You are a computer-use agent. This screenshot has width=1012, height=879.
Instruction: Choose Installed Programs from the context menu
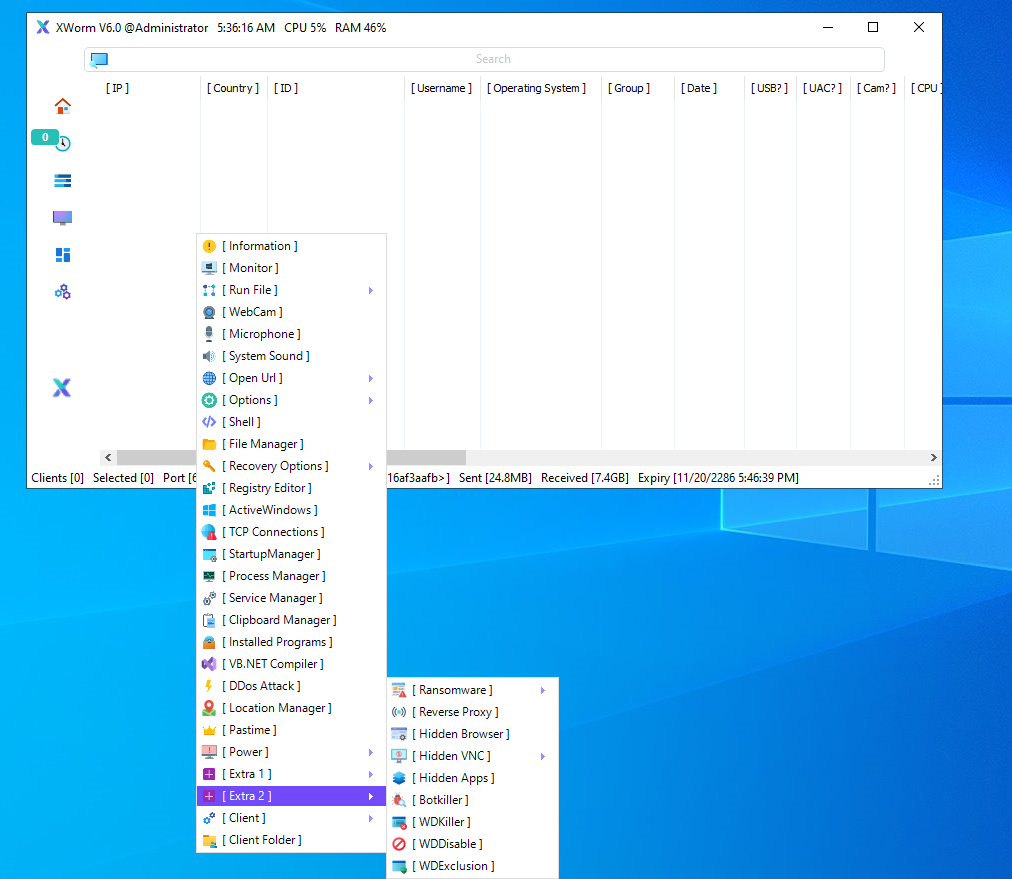coord(277,642)
